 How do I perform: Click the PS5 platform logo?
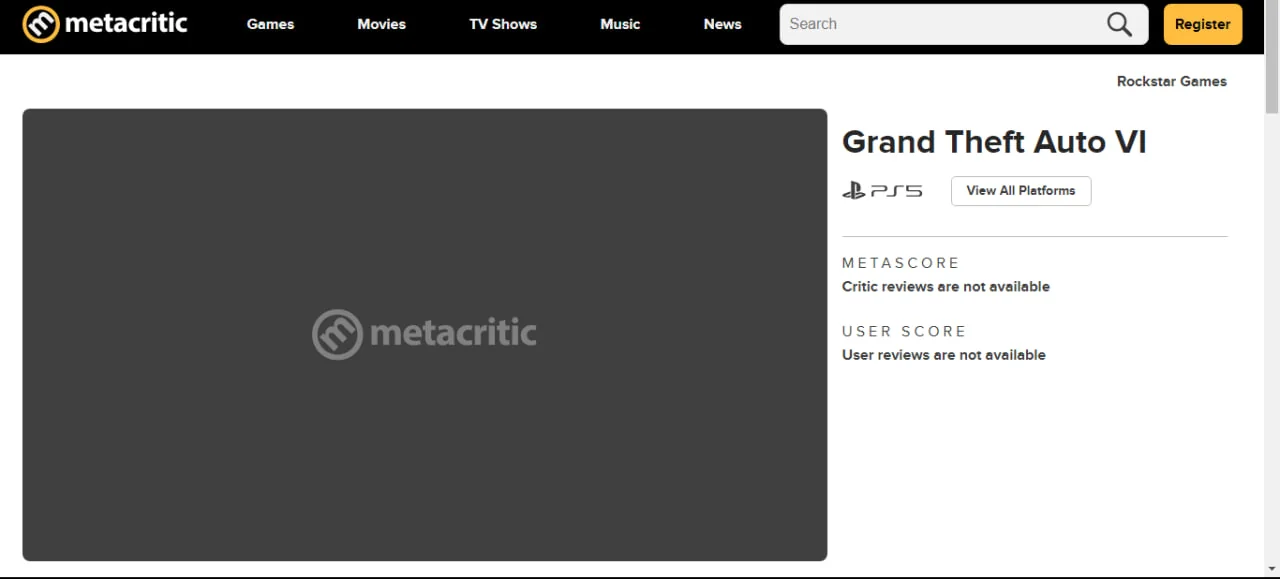882,190
